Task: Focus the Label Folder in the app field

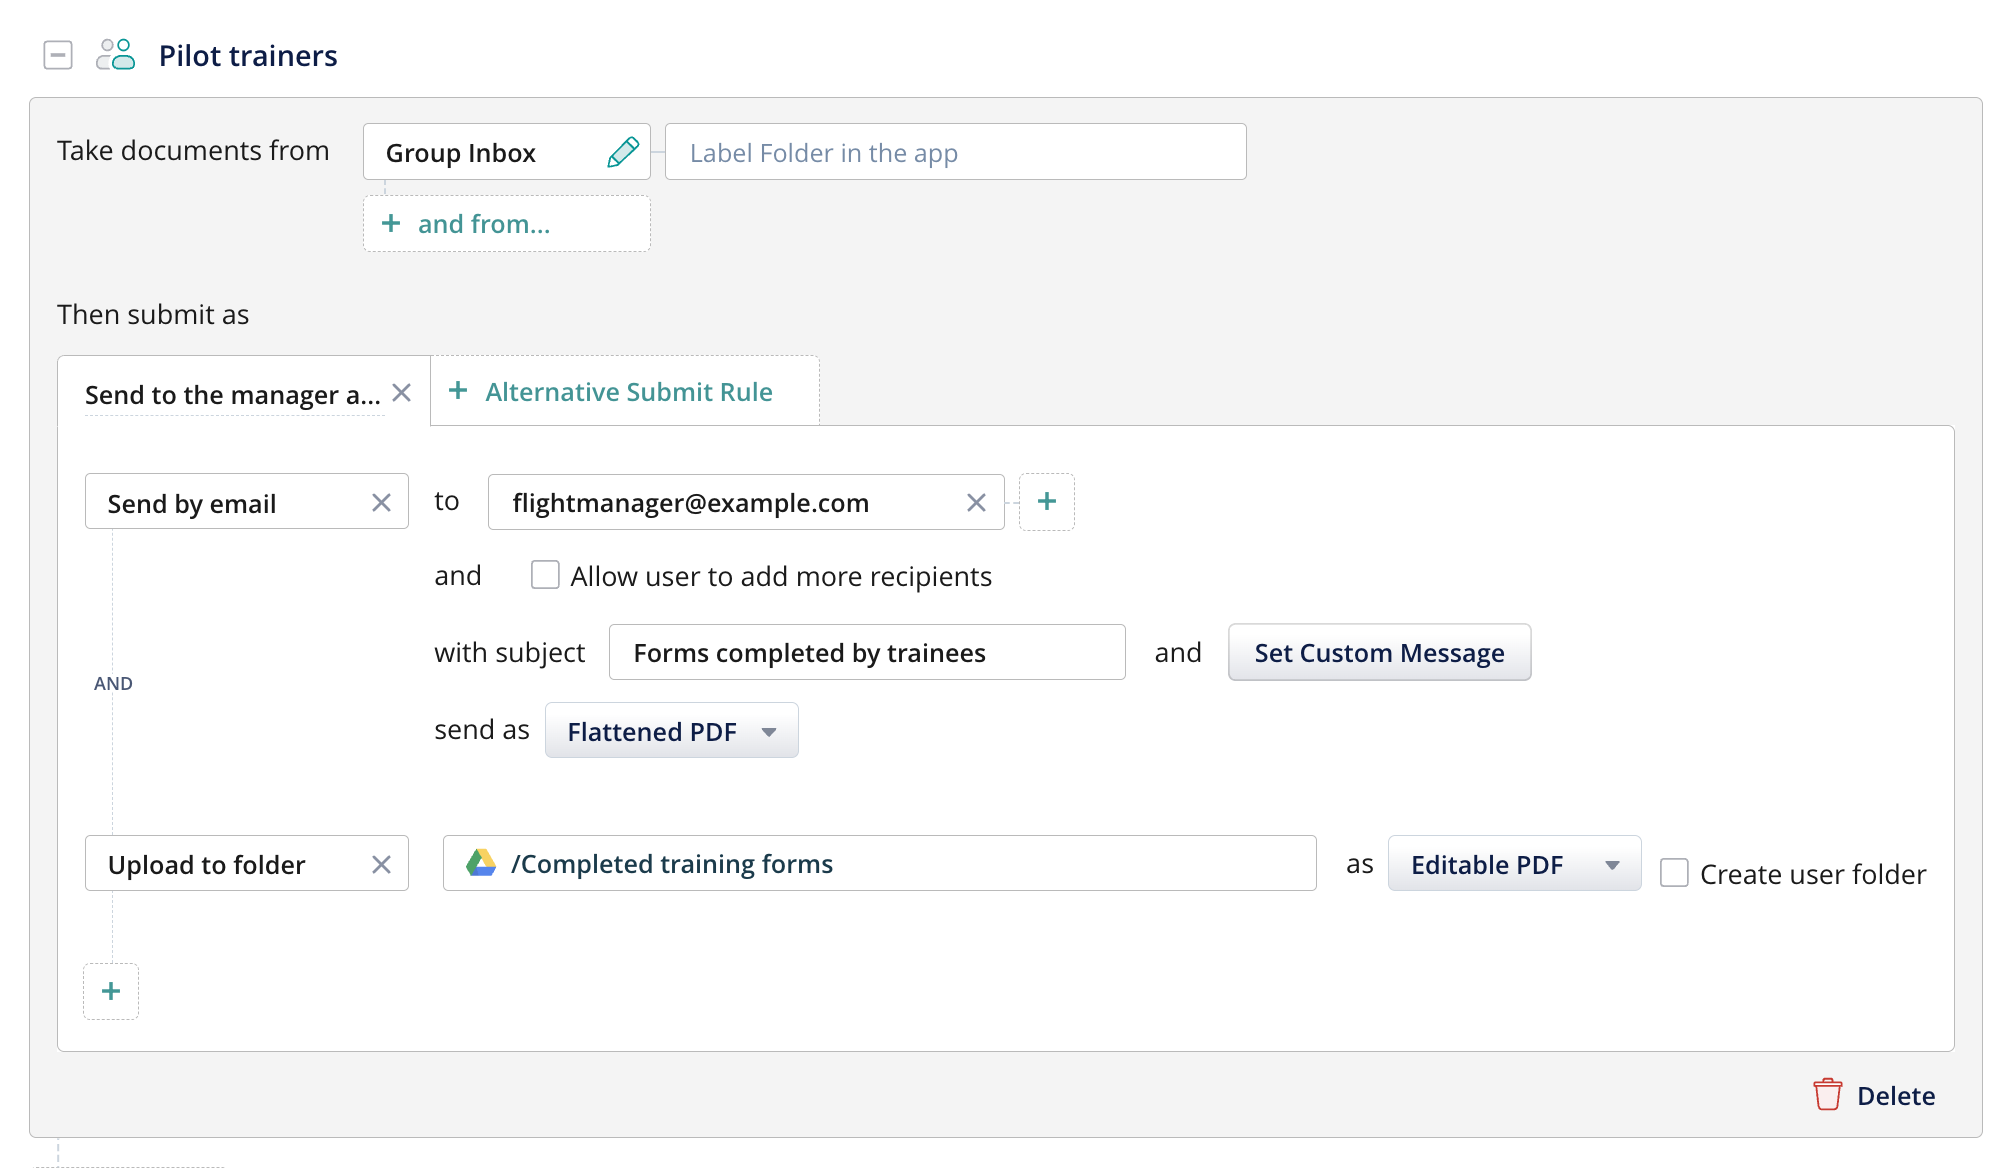Action: (955, 152)
